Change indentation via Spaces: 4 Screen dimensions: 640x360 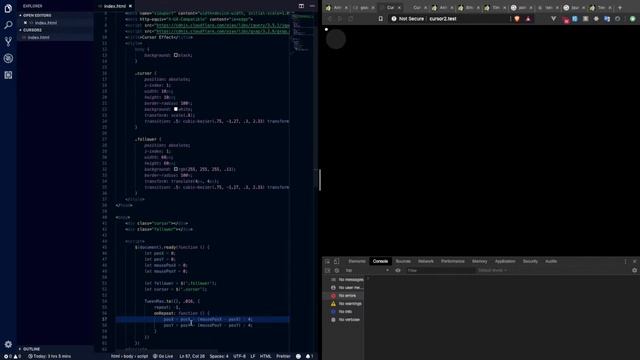coord(219,356)
